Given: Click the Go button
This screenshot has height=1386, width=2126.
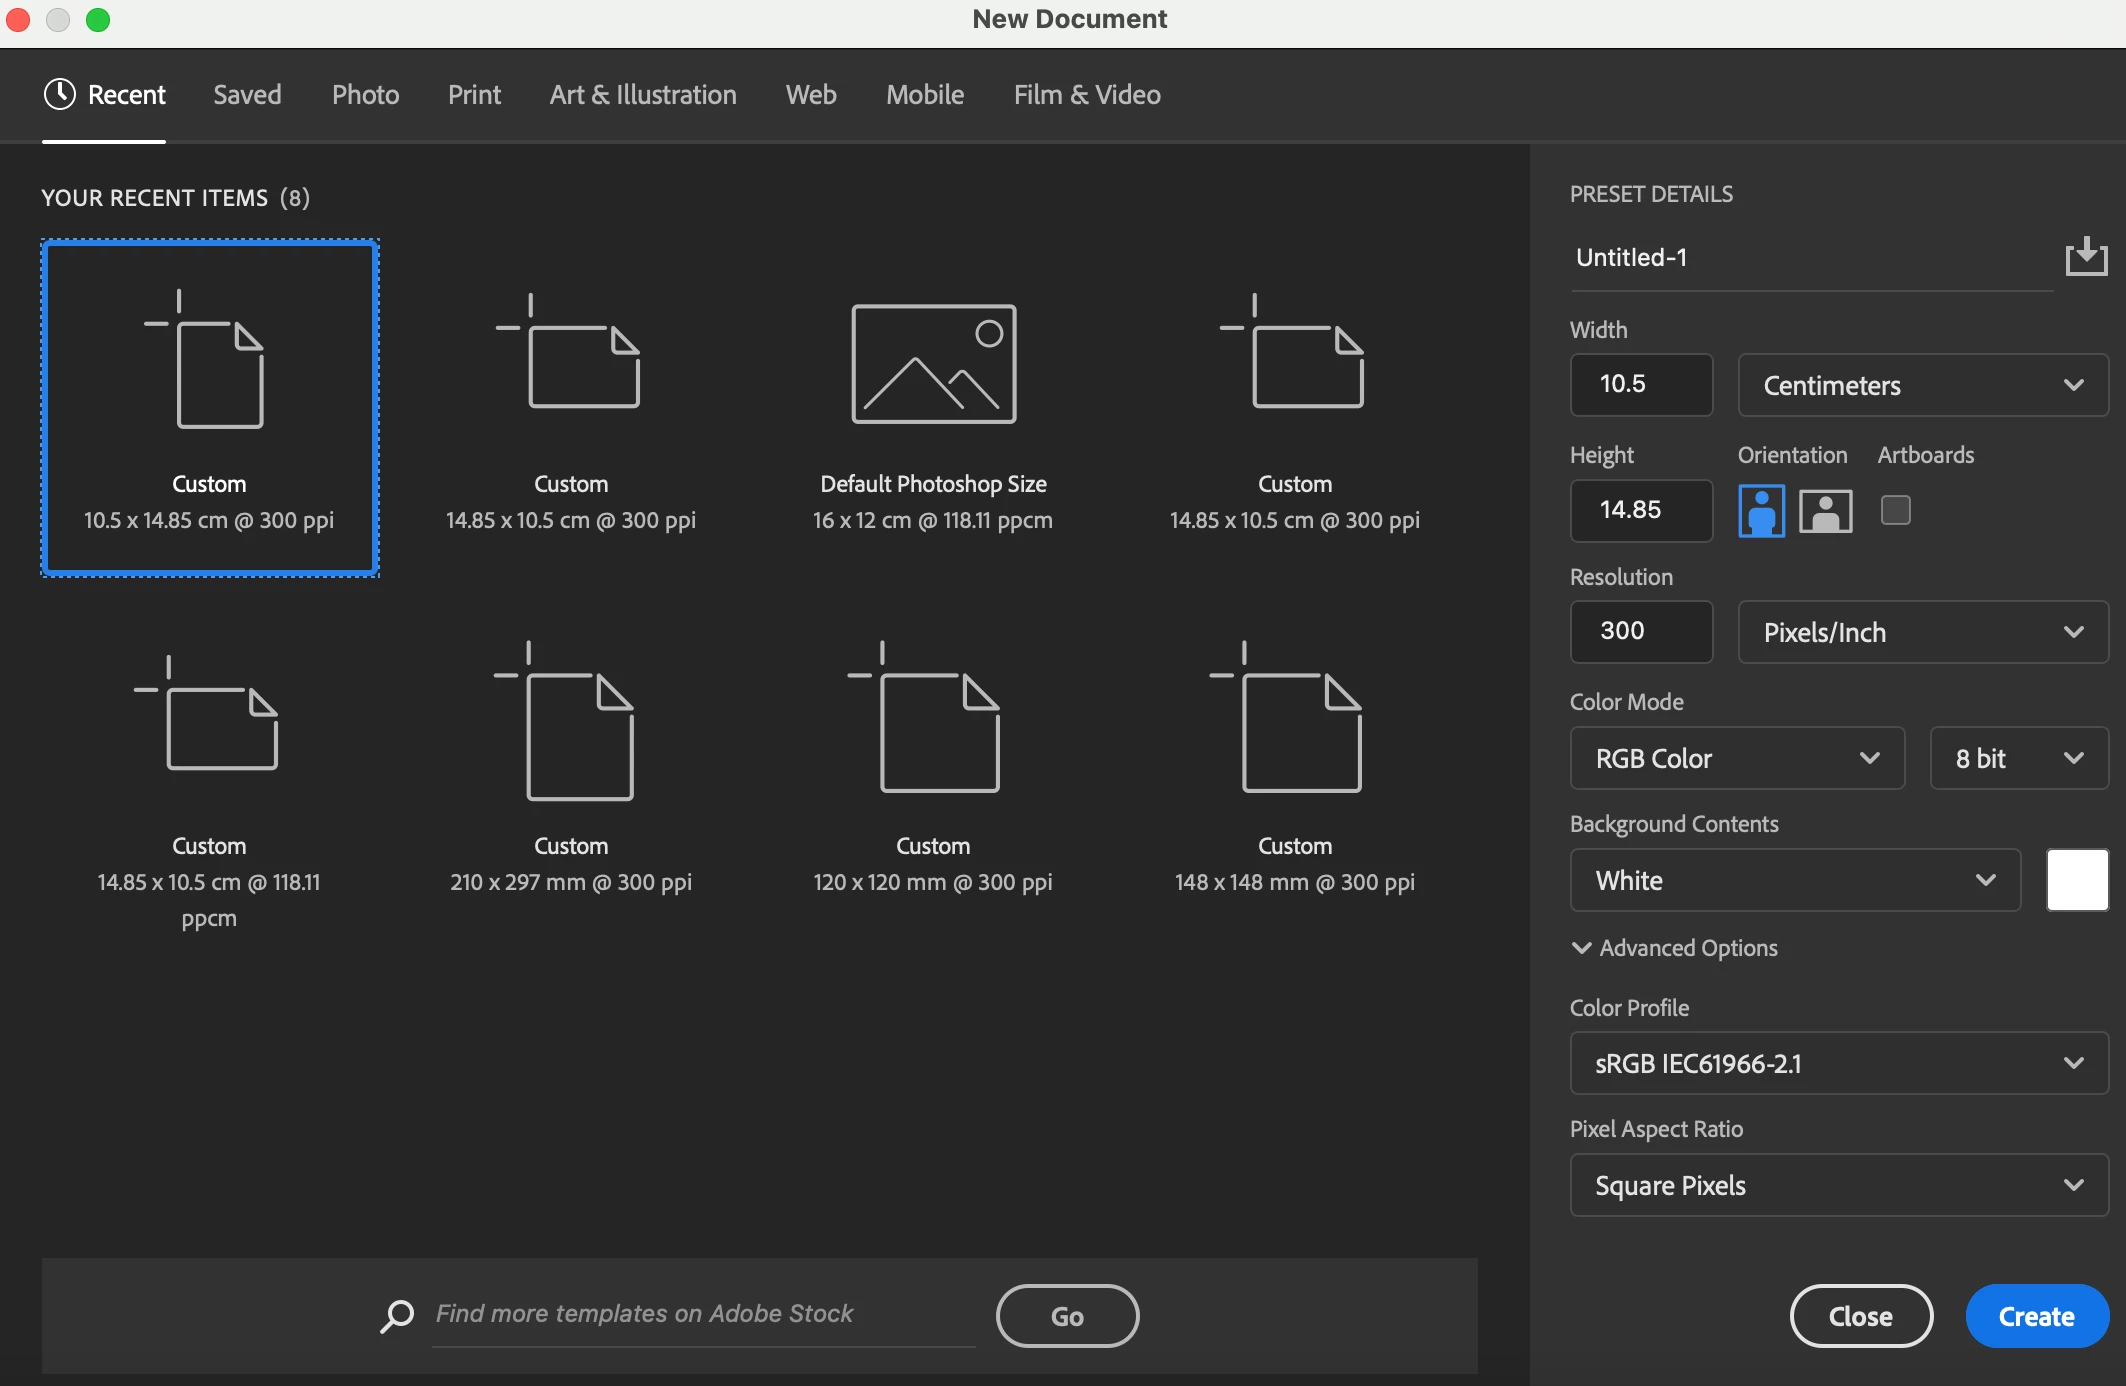Looking at the screenshot, I should pos(1067,1316).
